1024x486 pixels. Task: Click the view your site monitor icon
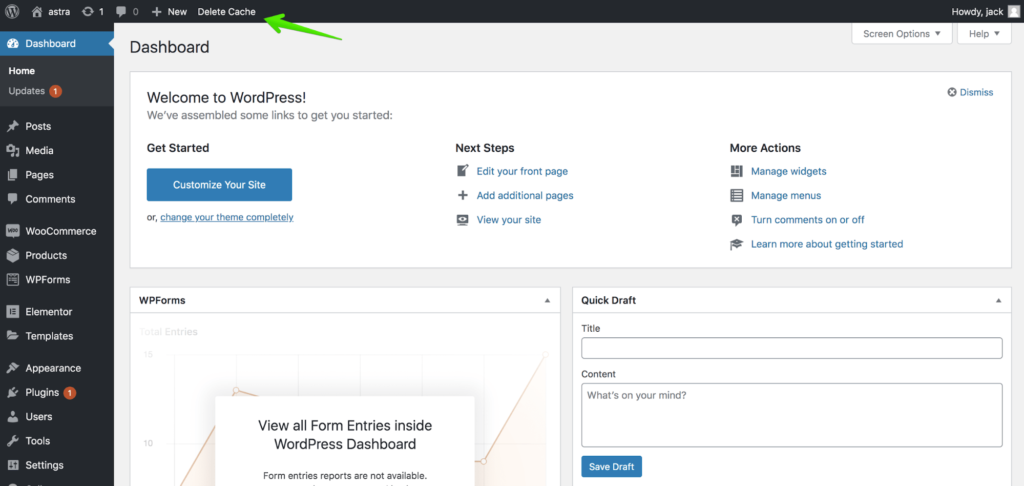pyautogui.click(x=462, y=219)
